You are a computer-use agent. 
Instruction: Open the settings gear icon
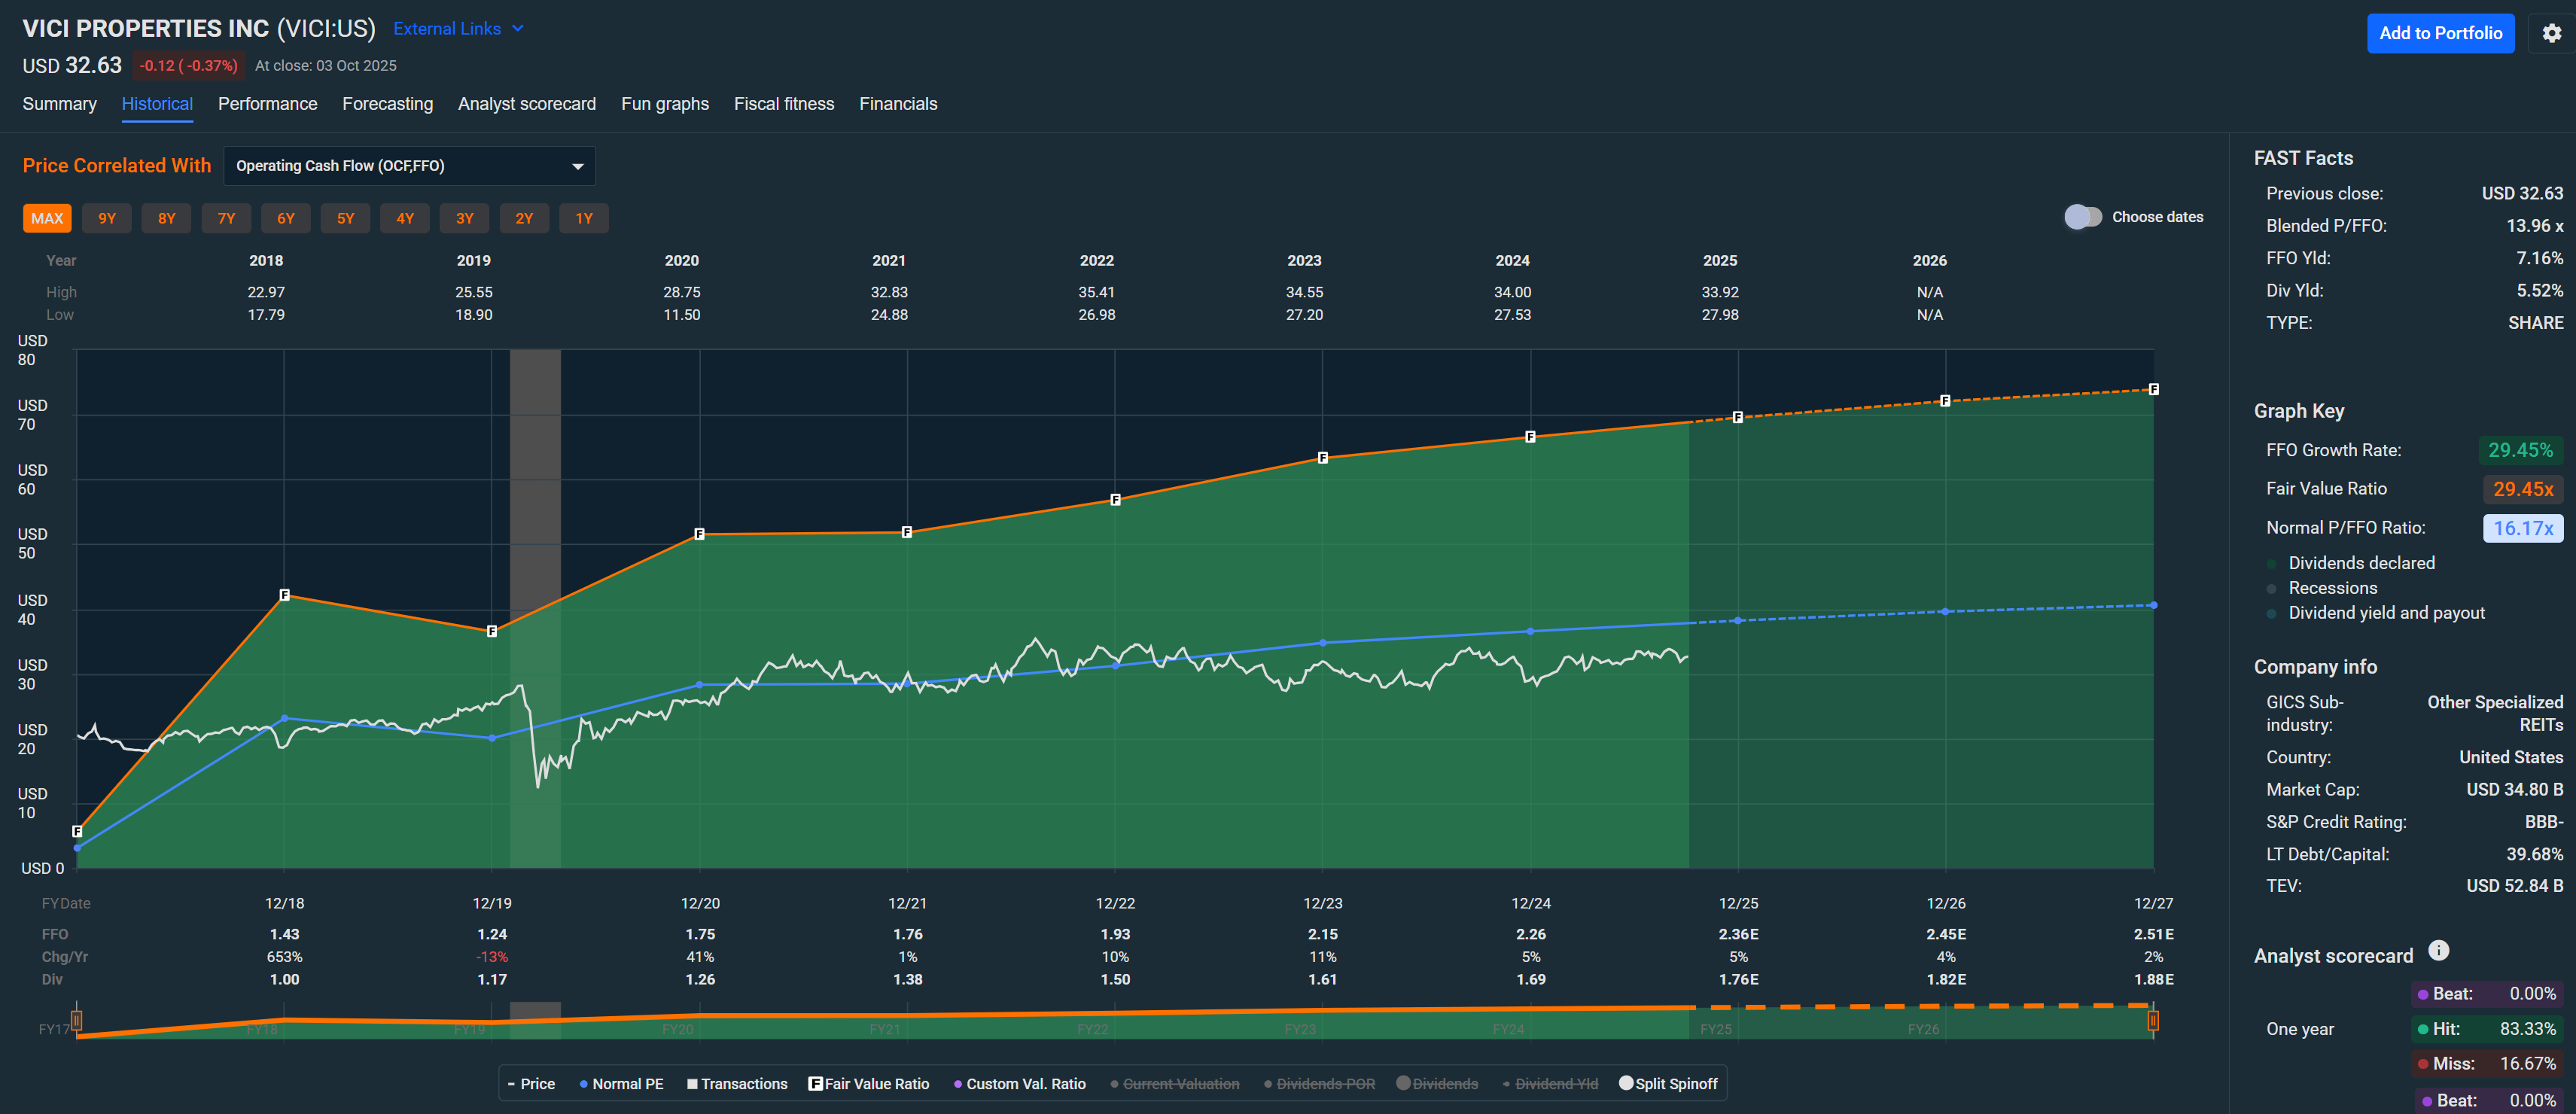coord(2551,33)
